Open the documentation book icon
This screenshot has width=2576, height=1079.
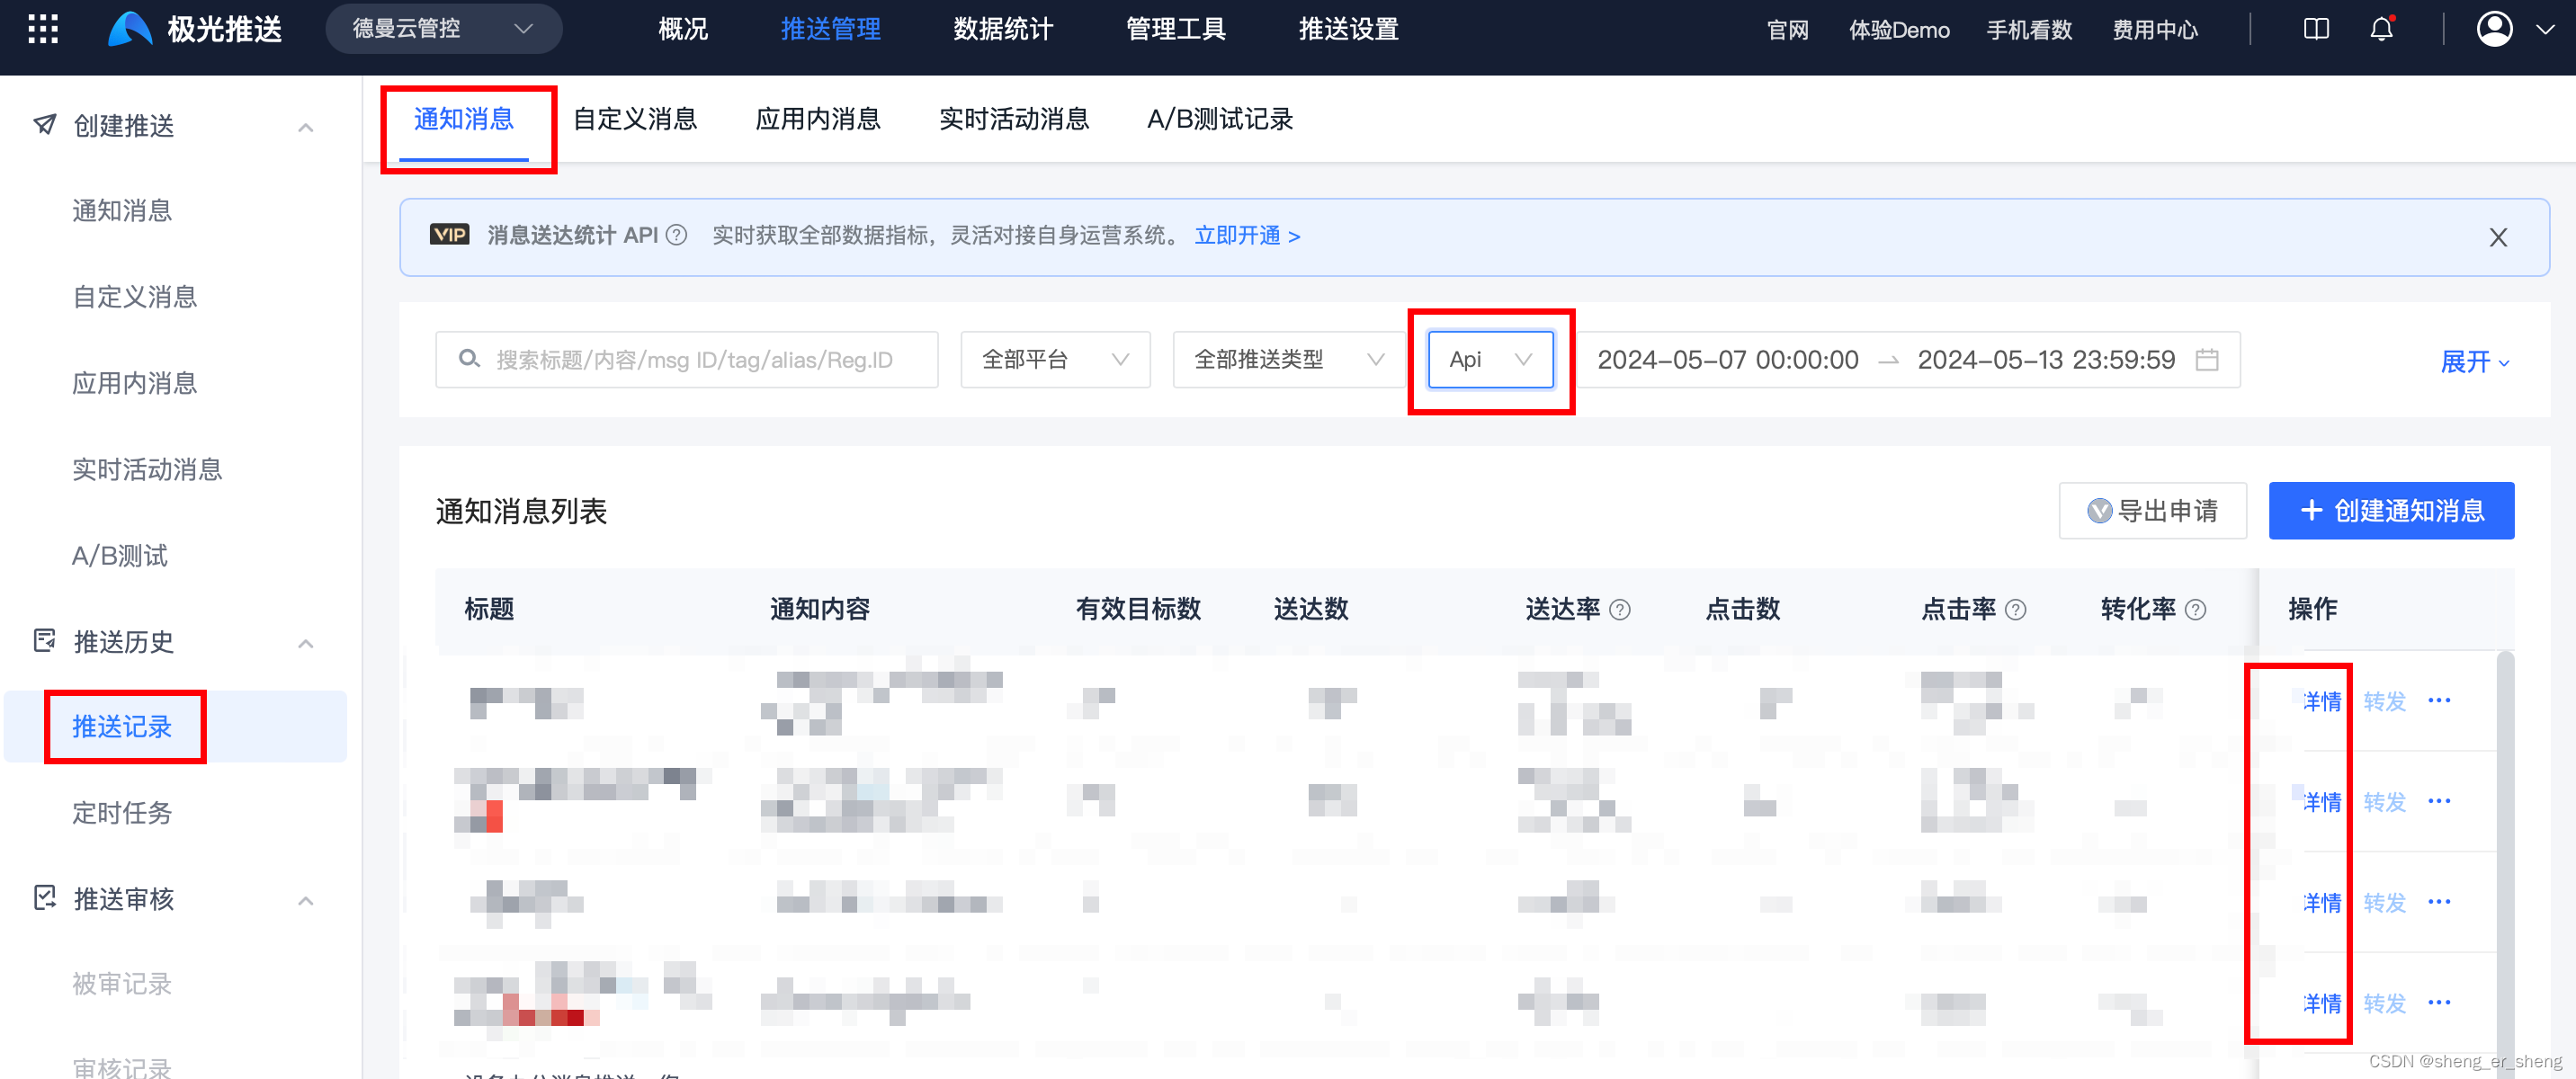tap(2316, 29)
